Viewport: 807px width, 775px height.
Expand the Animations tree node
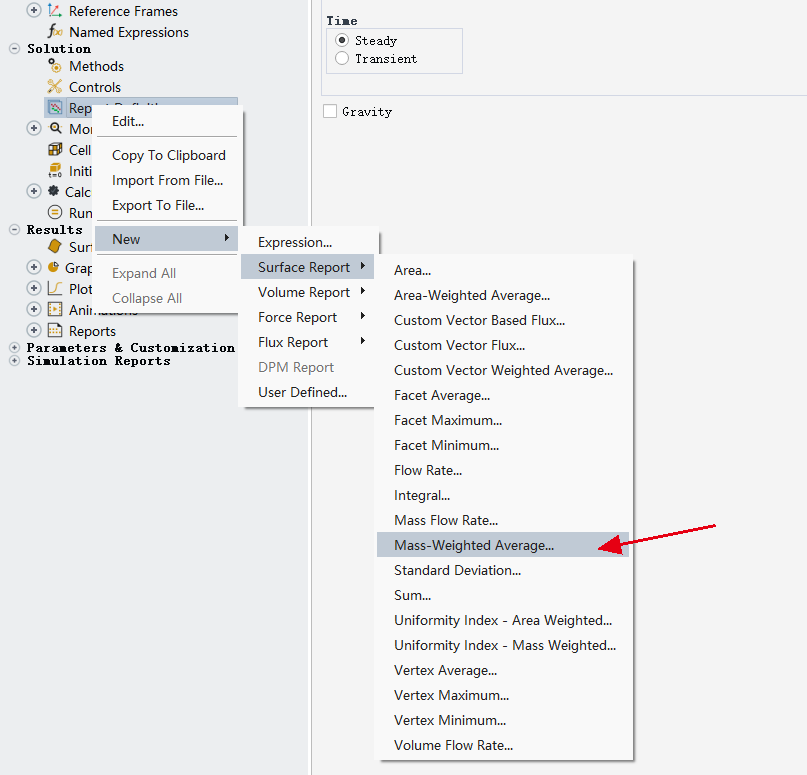[34, 310]
